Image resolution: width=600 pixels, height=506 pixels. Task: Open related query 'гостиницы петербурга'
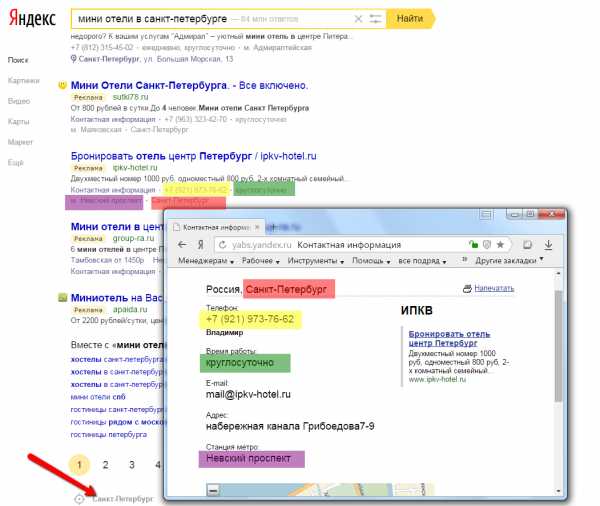pos(109,435)
